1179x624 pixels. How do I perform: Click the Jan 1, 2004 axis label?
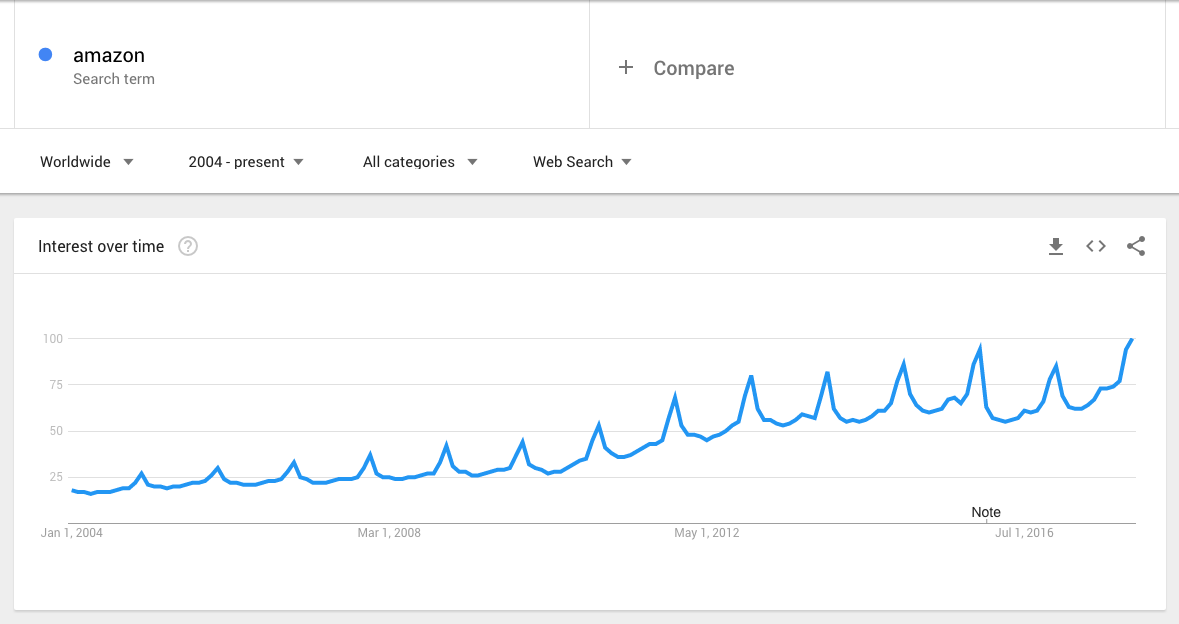point(71,532)
